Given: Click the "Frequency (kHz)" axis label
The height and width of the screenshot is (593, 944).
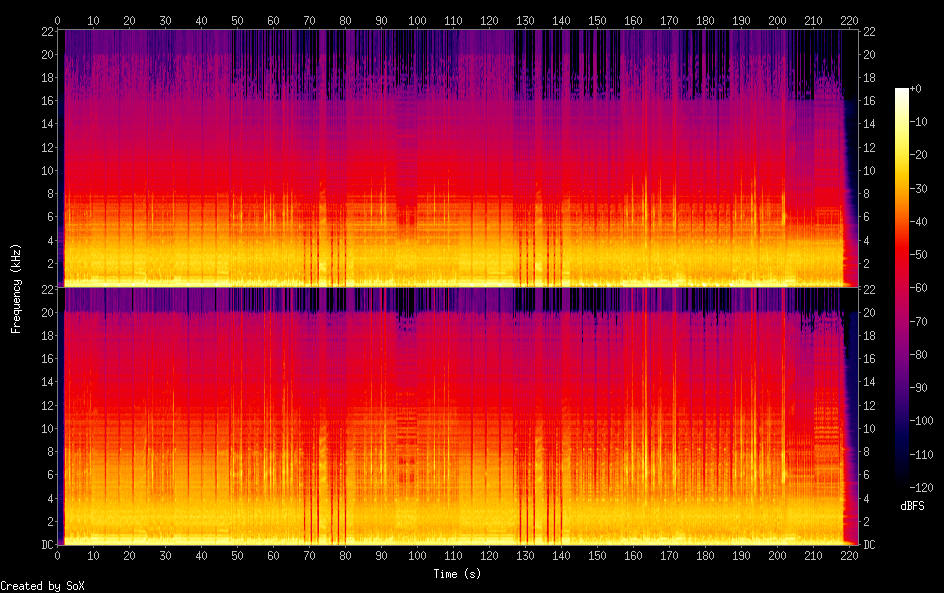Looking at the screenshot, I should point(16,288).
